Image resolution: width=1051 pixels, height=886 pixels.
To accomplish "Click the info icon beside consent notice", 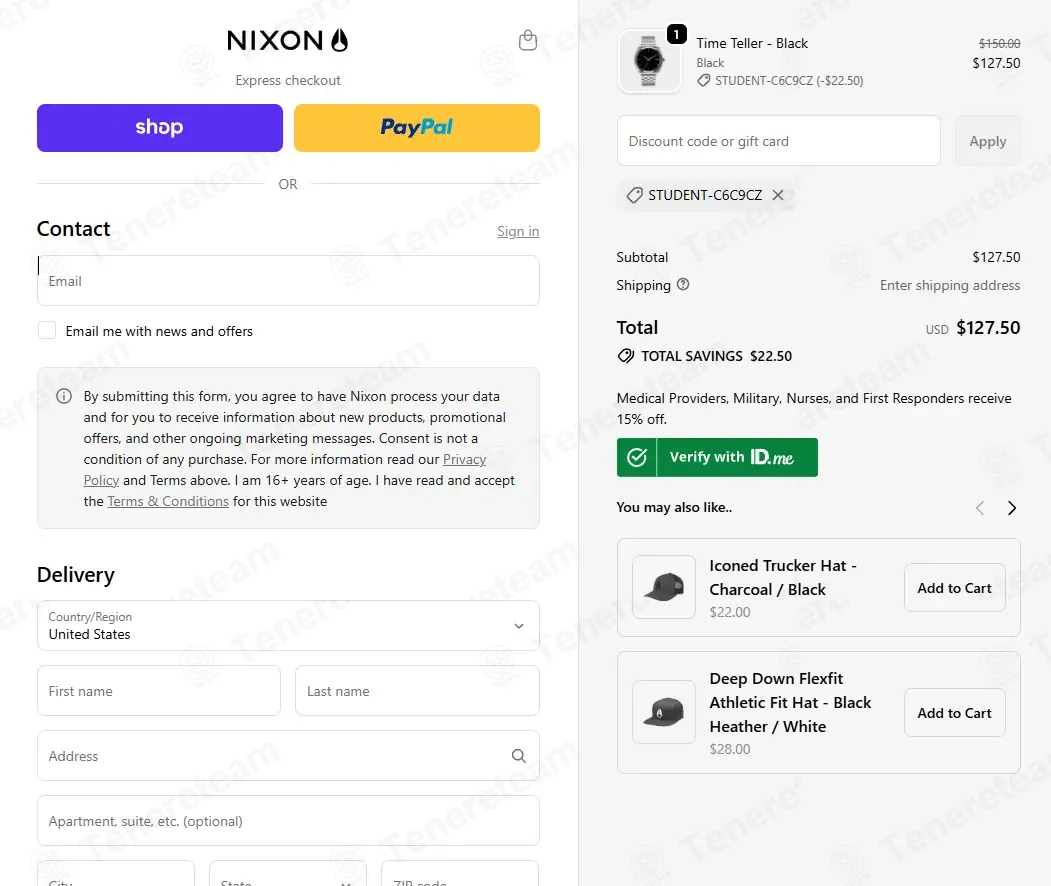I will (64, 396).
